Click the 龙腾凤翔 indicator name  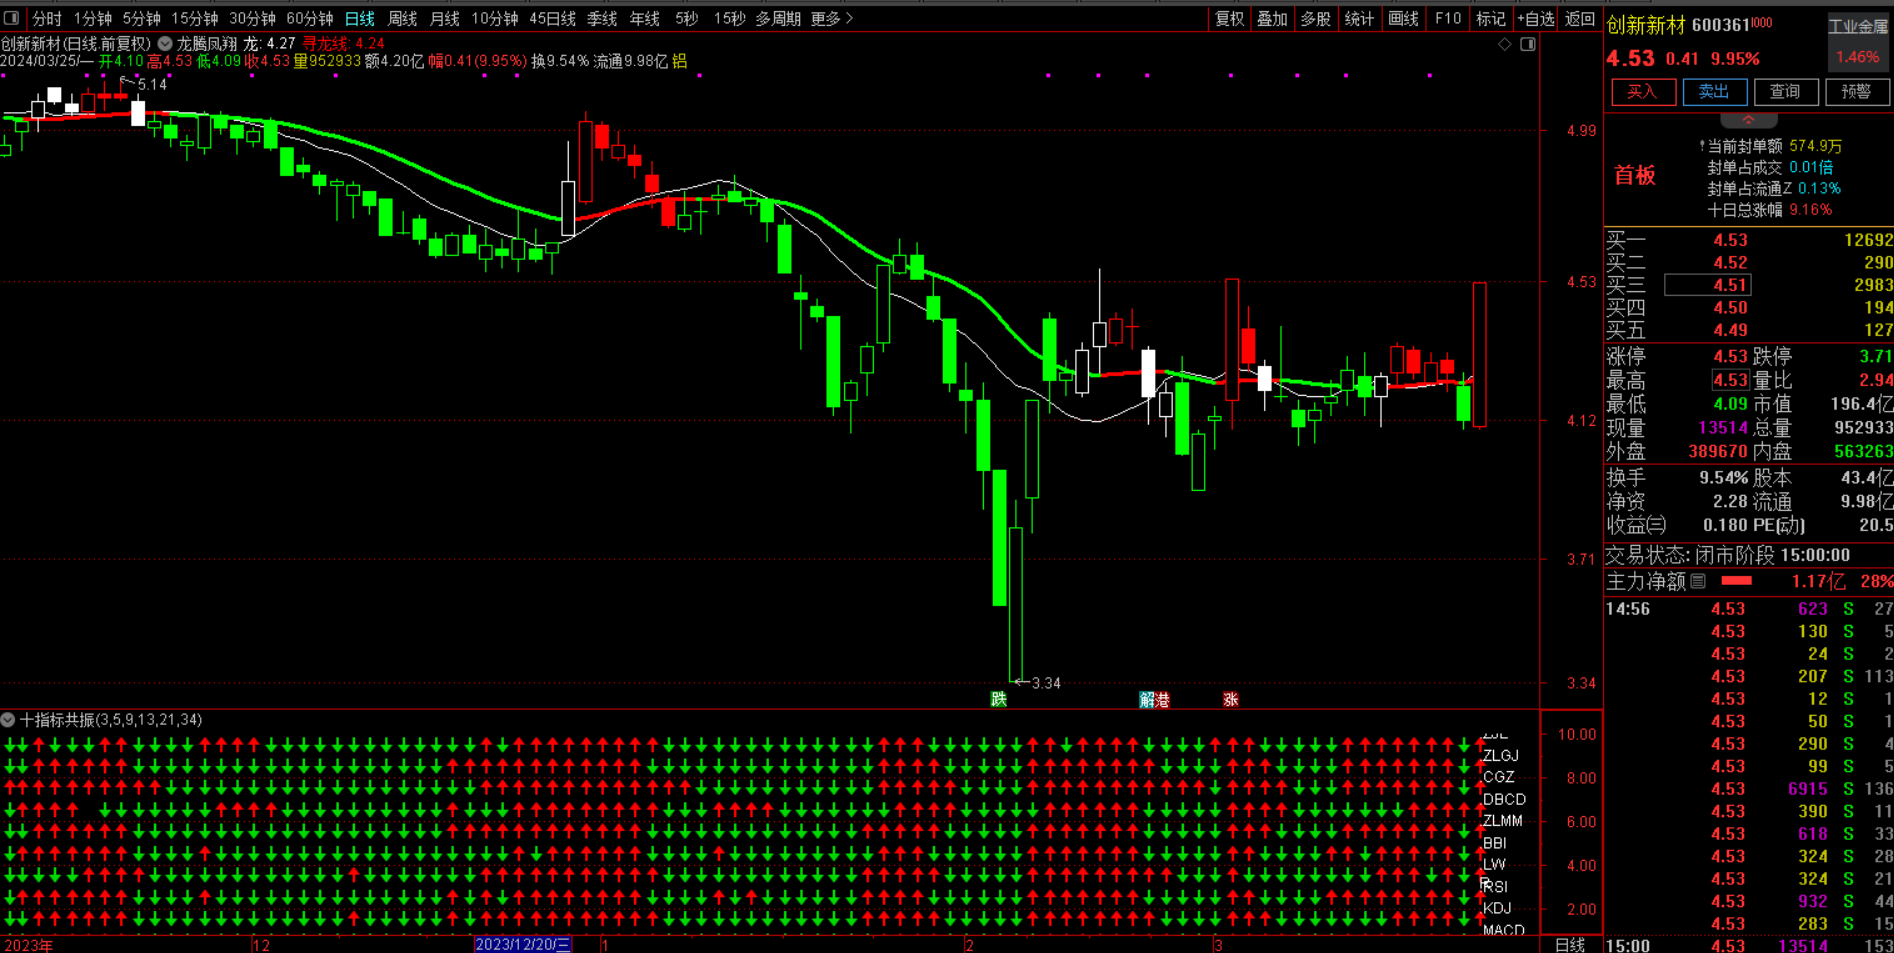206,44
